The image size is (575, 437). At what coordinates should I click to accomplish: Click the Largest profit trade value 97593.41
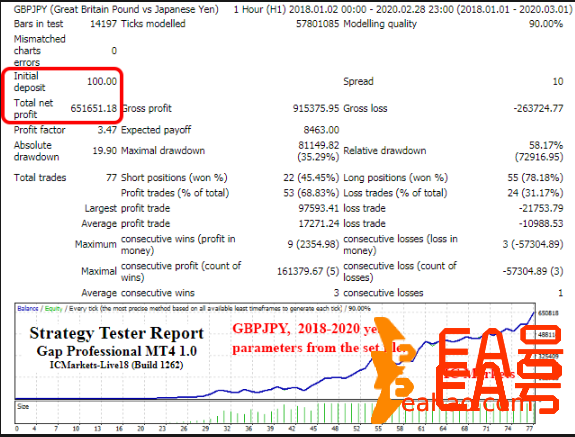click(x=318, y=209)
